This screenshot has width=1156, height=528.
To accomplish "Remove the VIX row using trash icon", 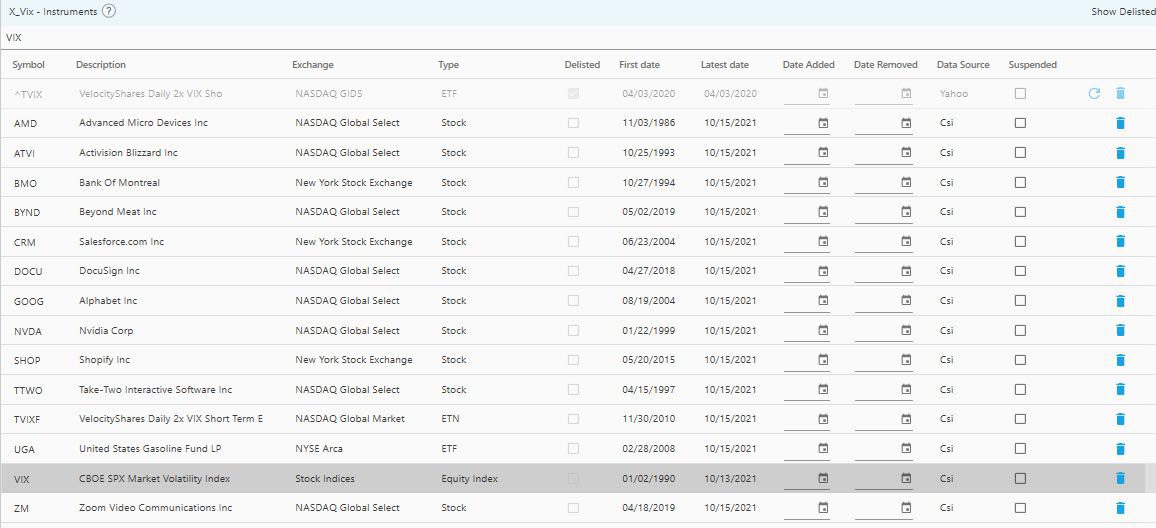I will point(1120,479).
